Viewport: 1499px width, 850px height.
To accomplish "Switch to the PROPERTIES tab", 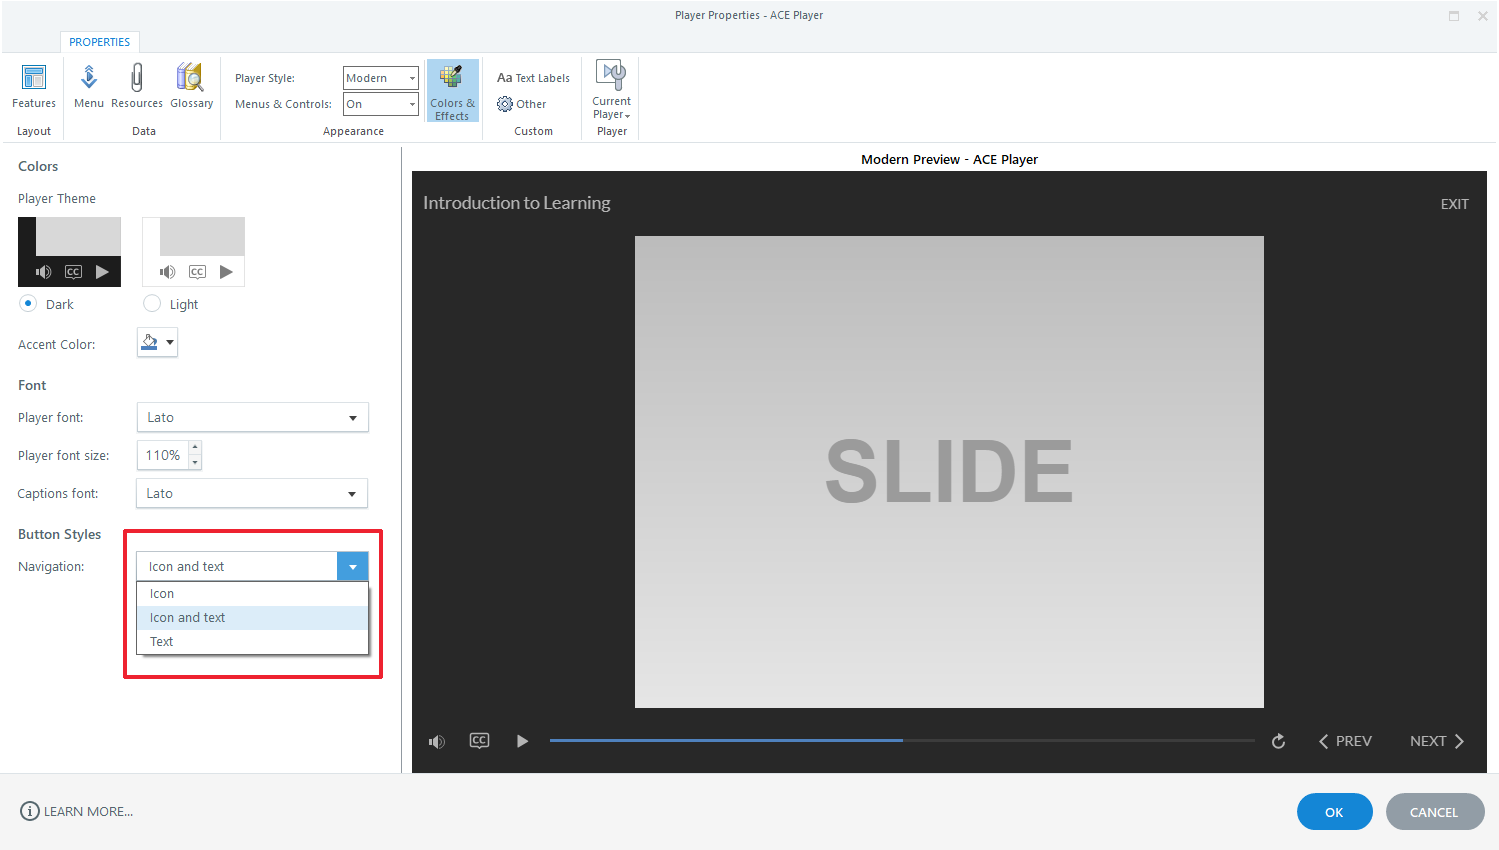I will tap(99, 42).
